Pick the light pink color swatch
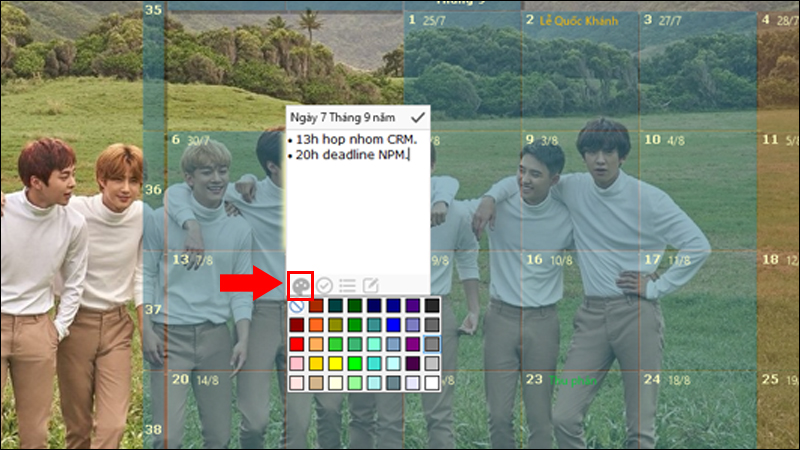The height and width of the screenshot is (450, 800). 297,362
